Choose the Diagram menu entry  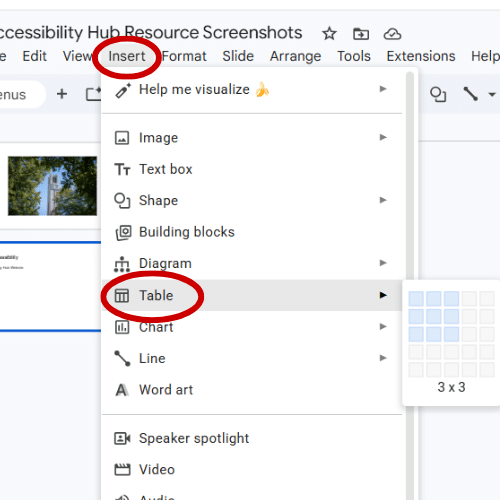pos(252,263)
